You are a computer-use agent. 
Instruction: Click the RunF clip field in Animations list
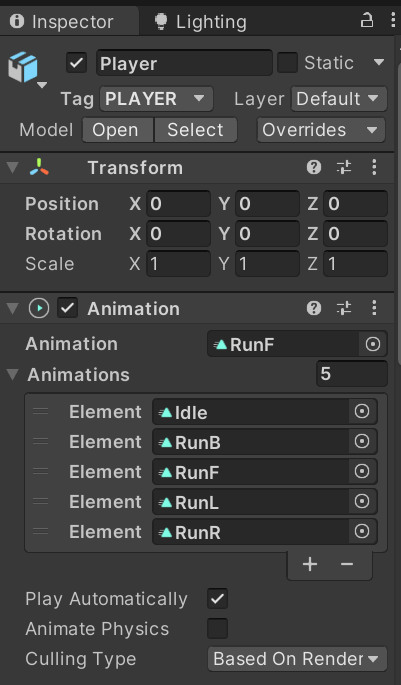tap(251, 472)
